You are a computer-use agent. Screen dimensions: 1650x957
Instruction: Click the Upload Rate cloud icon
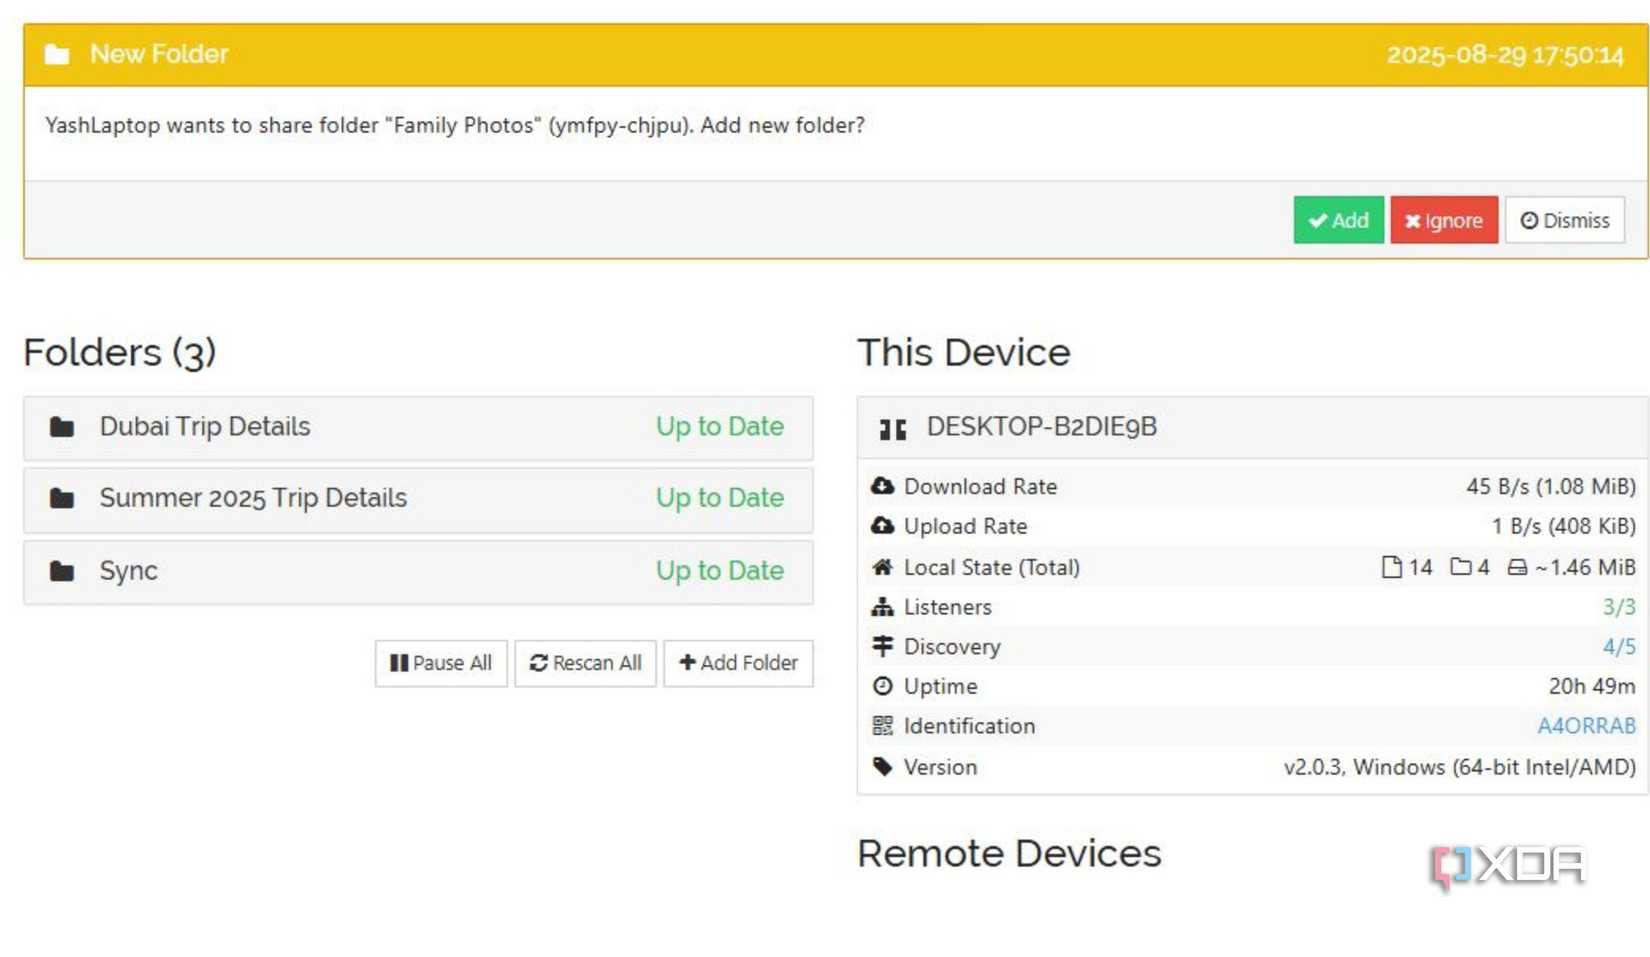883,526
